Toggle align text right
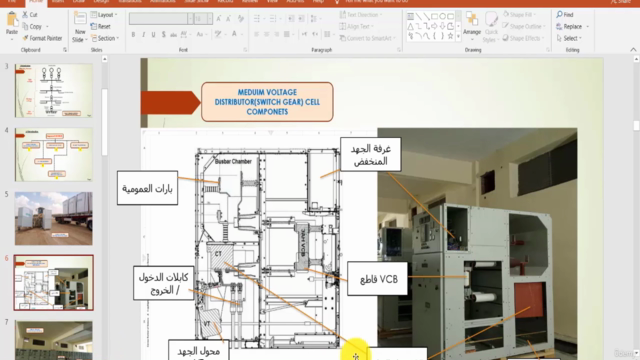 coord(277,34)
